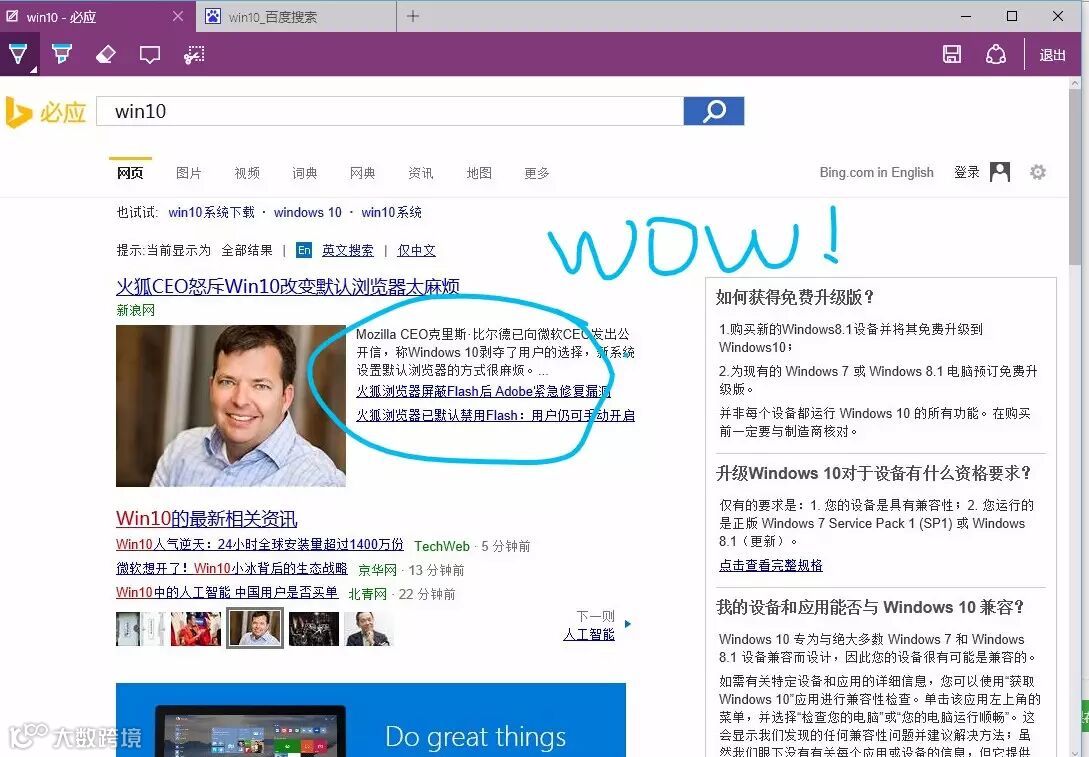The height and width of the screenshot is (757, 1089).
Task: Select the 资讯 search category
Action: 421,173
